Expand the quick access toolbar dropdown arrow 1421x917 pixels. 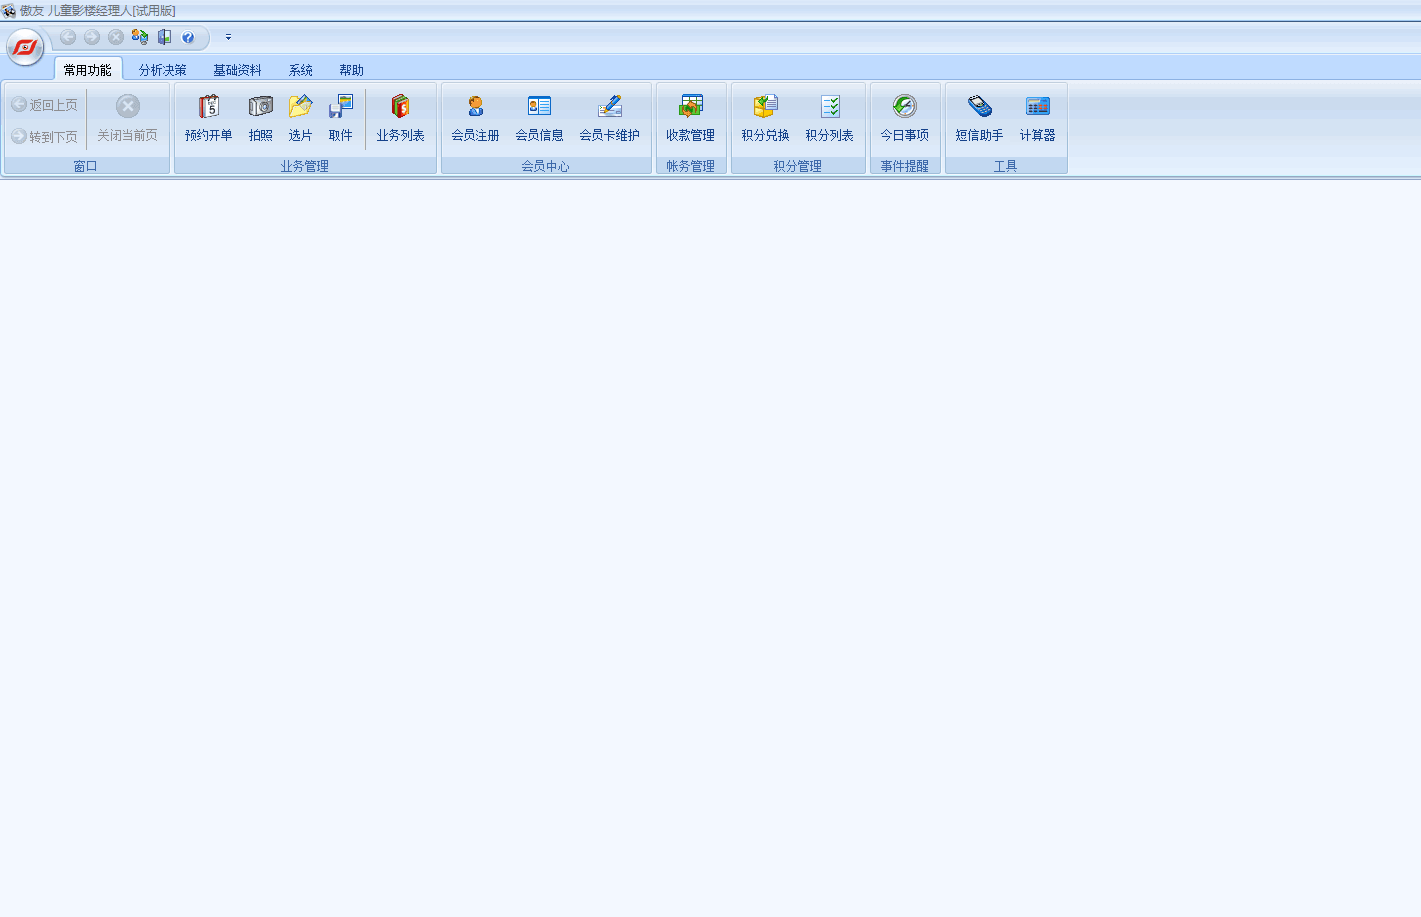pyautogui.click(x=228, y=37)
